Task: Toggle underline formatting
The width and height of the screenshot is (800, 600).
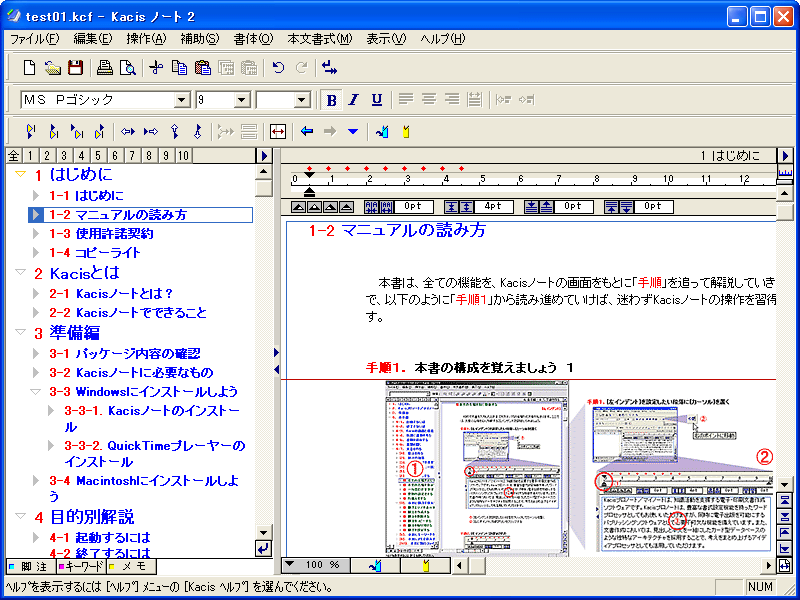Action: [377, 100]
